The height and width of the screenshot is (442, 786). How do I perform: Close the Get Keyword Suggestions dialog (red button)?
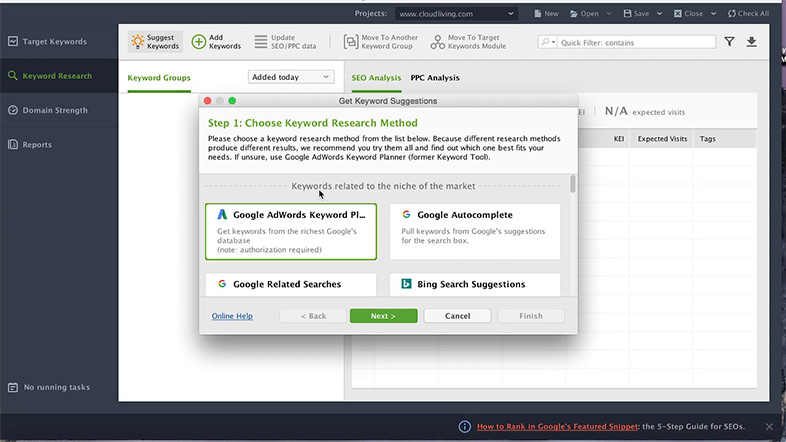[x=208, y=101]
